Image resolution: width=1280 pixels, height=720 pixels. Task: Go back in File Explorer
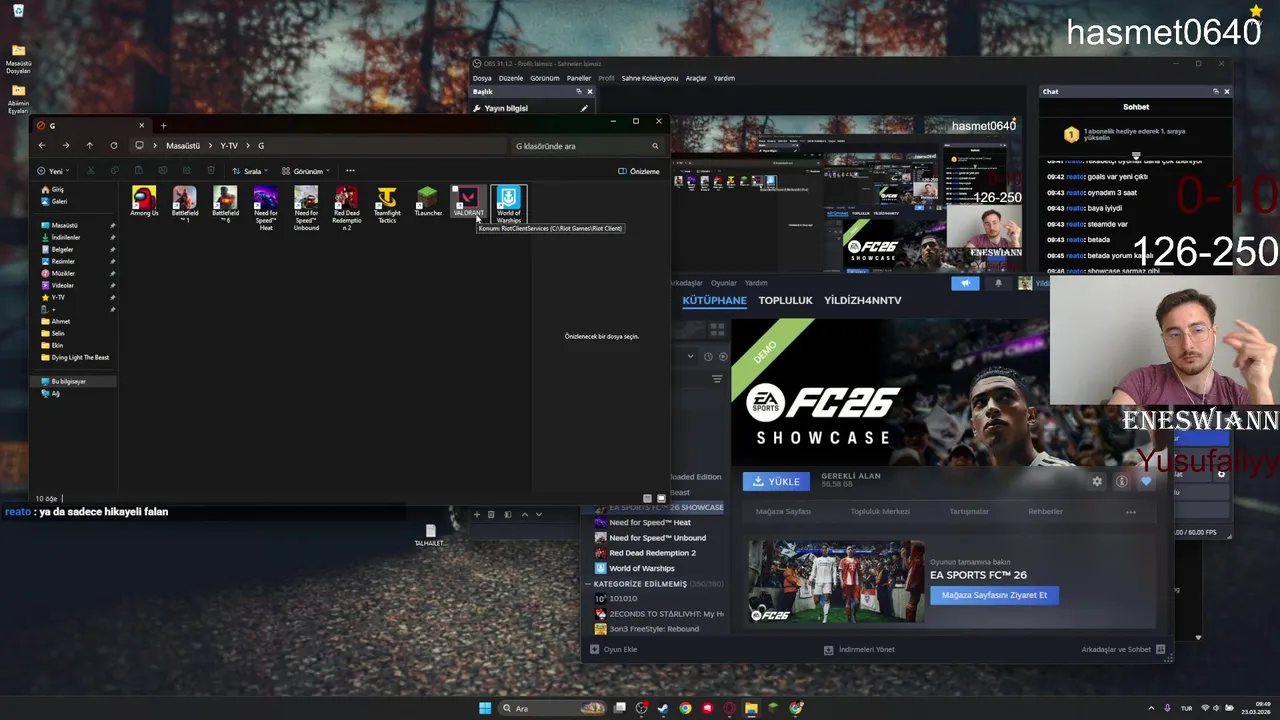tap(42, 146)
